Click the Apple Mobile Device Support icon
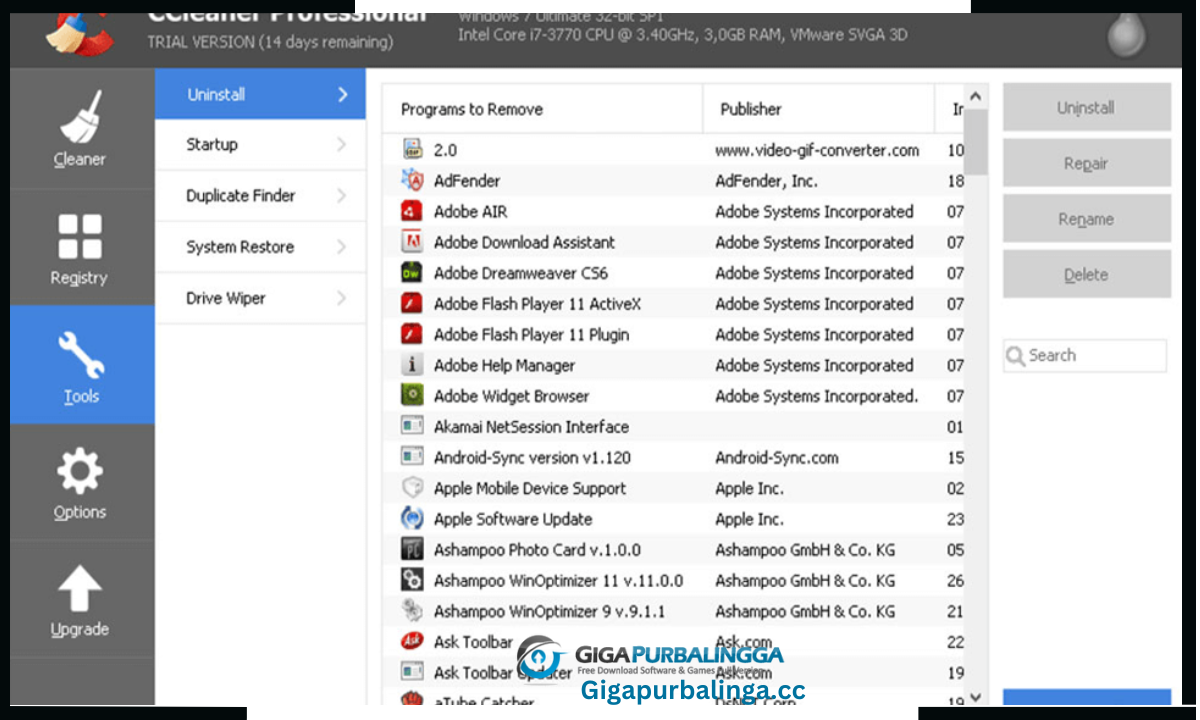1200x720 pixels. 412,488
